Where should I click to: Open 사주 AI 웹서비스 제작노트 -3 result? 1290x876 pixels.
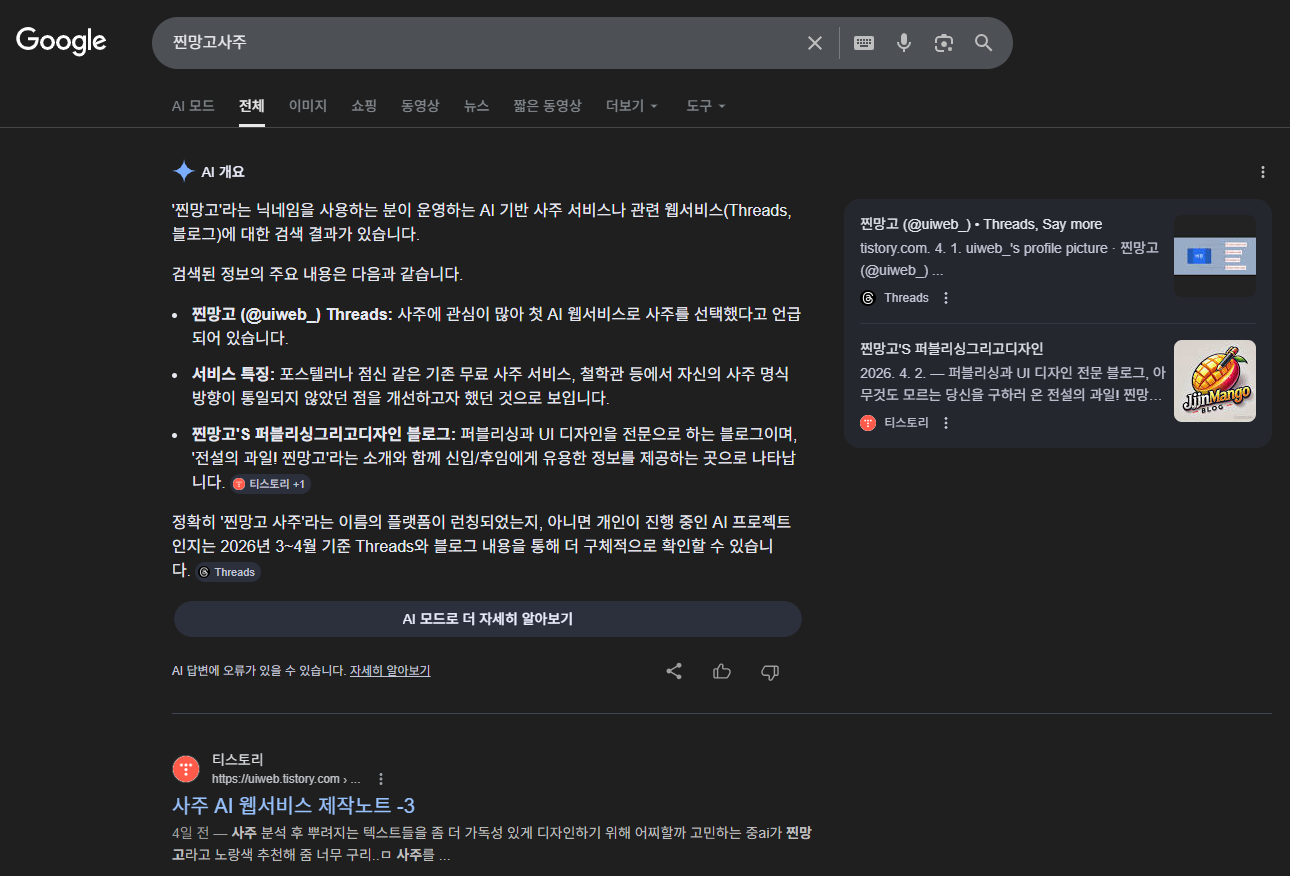tap(293, 805)
